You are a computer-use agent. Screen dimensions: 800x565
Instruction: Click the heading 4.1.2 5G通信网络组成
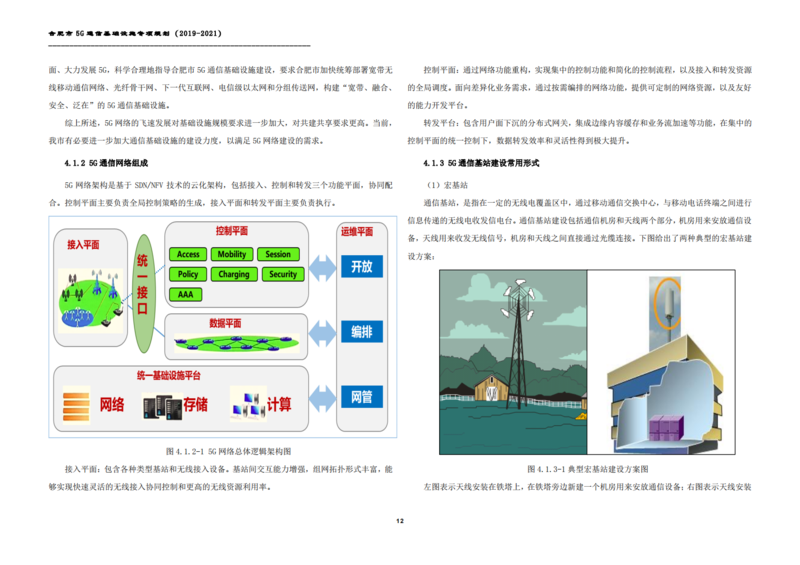pyautogui.click(x=106, y=163)
